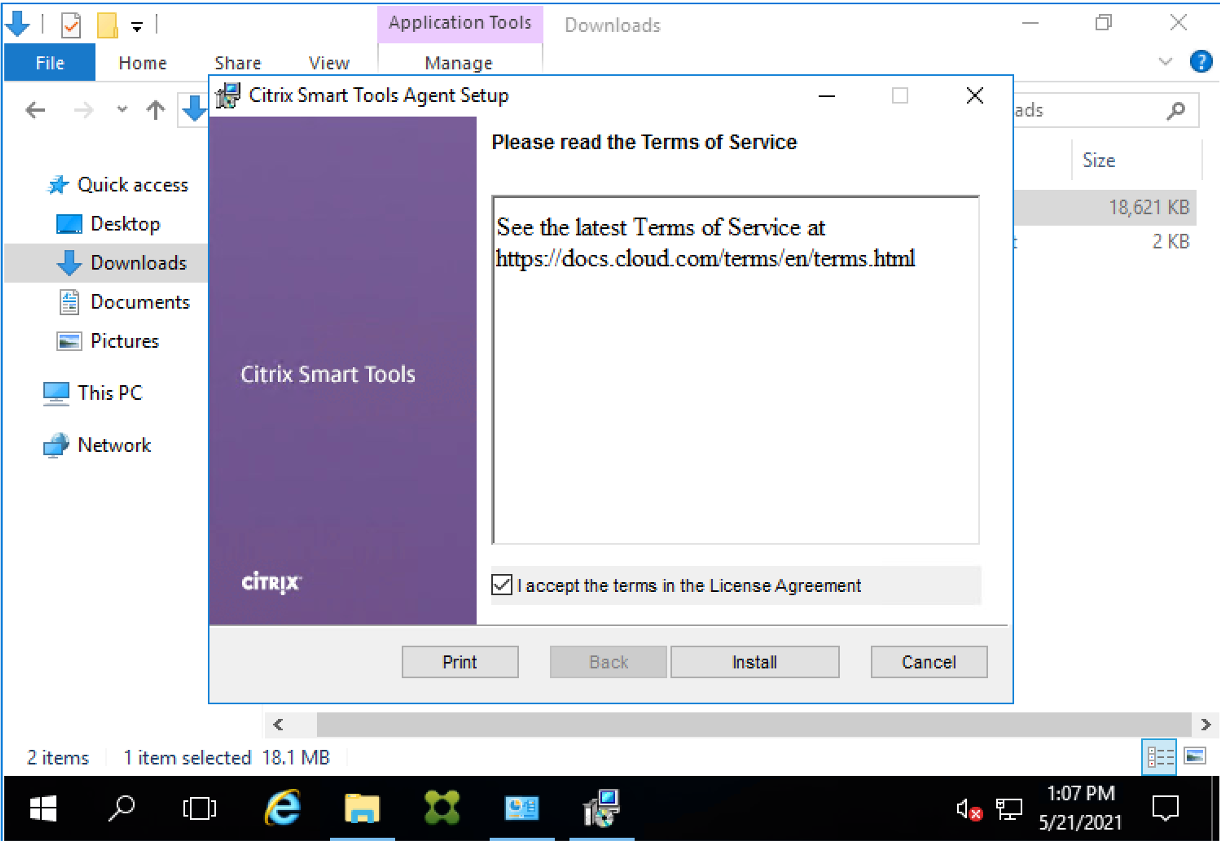Minimize the Citrix setup dialog
1220x841 pixels.
[826, 96]
